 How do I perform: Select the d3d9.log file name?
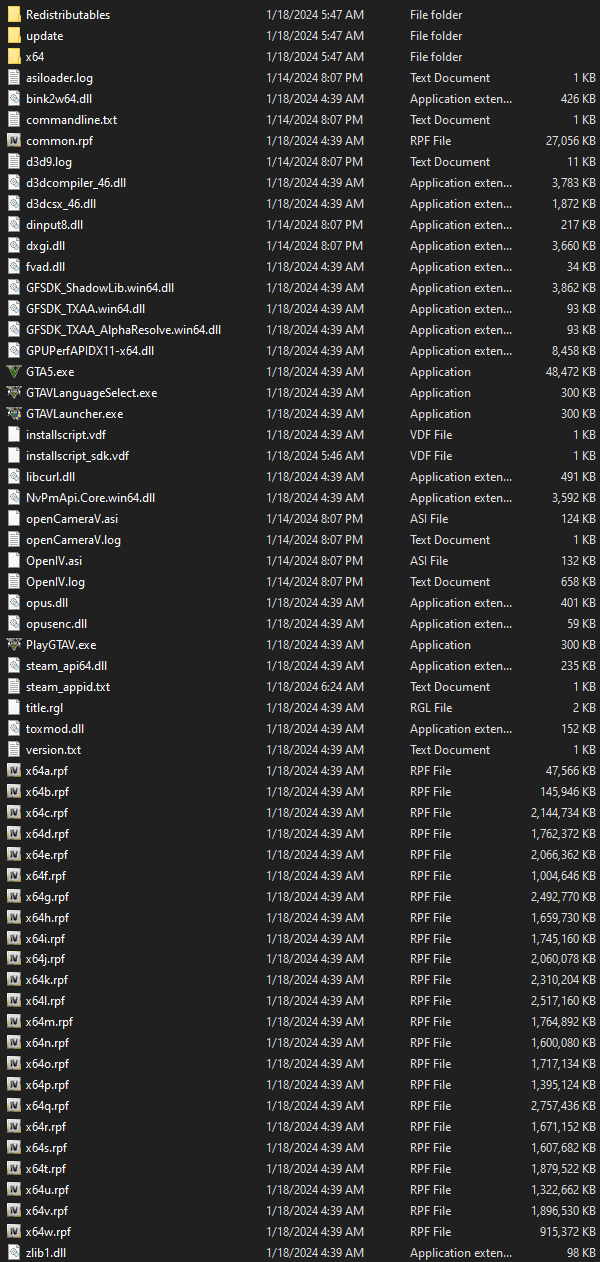(49, 162)
